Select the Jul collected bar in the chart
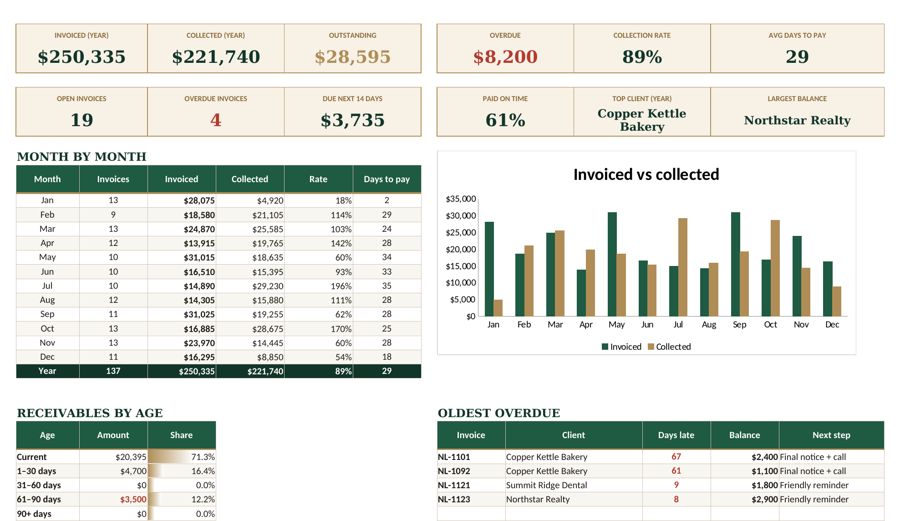The width and height of the screenshot is (900, 521). (682, 267)
